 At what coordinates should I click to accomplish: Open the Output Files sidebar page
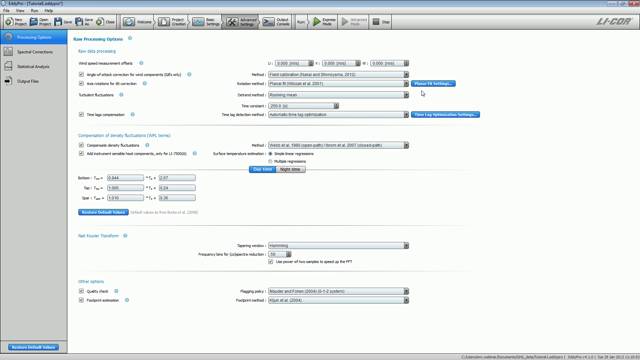click(x=33, y=81)
